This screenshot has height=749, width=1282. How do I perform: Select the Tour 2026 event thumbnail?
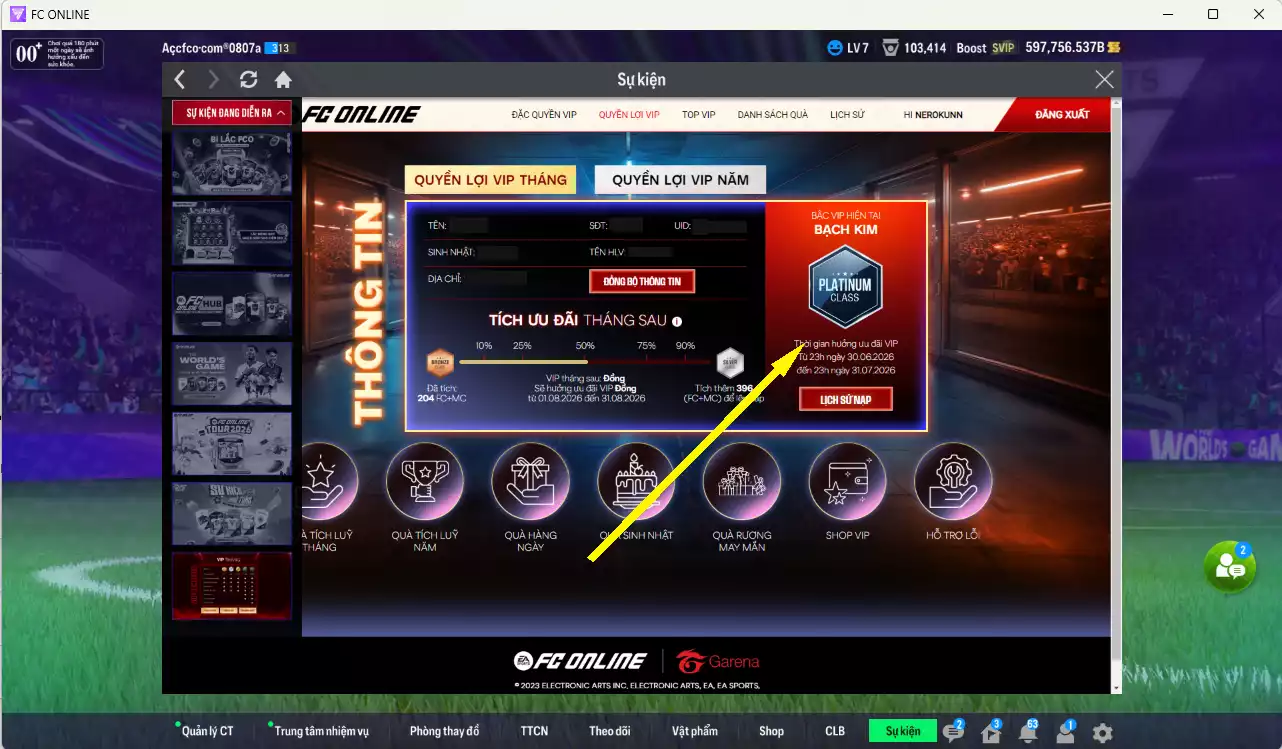click(x=232, y=444)
